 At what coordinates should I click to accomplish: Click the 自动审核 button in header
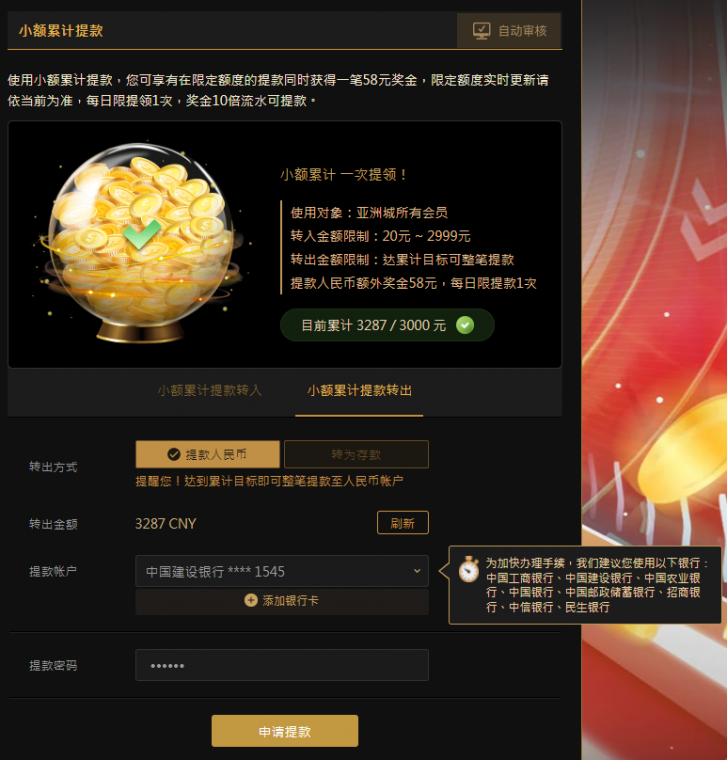[x=509, y=31]
